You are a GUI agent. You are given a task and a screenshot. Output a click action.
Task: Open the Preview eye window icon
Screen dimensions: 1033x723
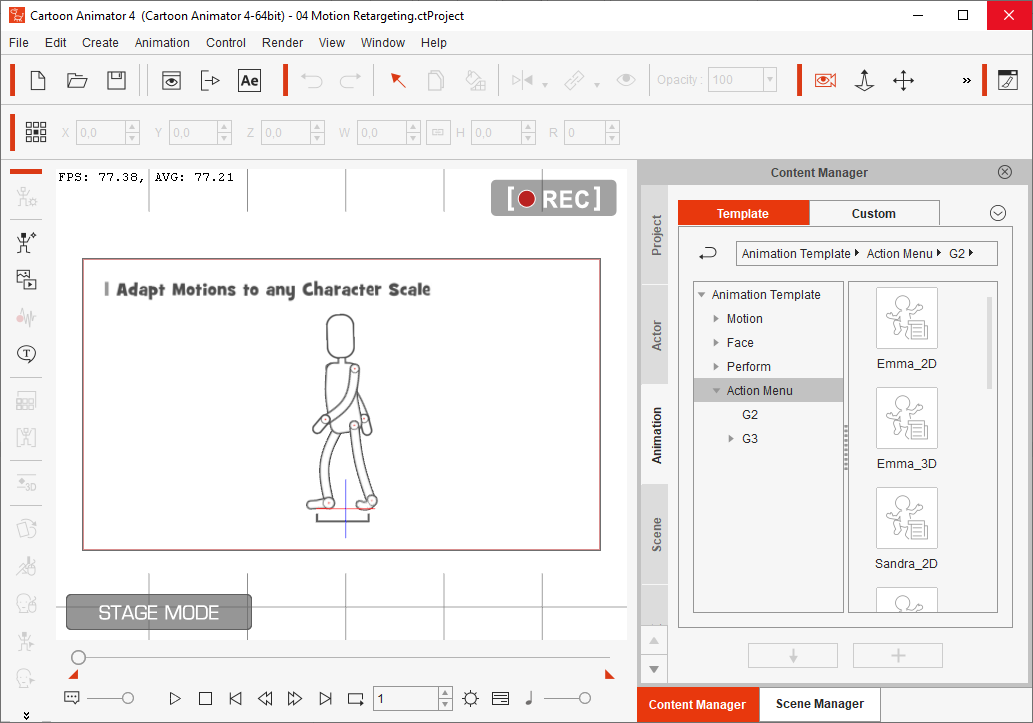[x=171, y=80]
